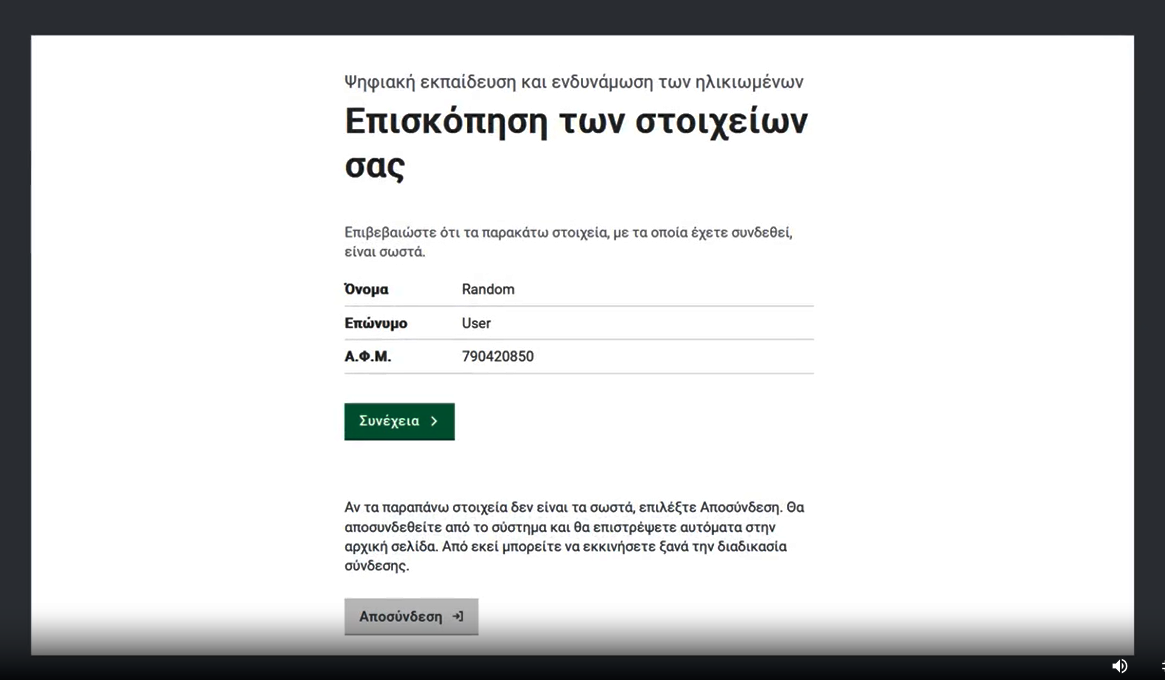Click the name value Random

coord(488,289)
